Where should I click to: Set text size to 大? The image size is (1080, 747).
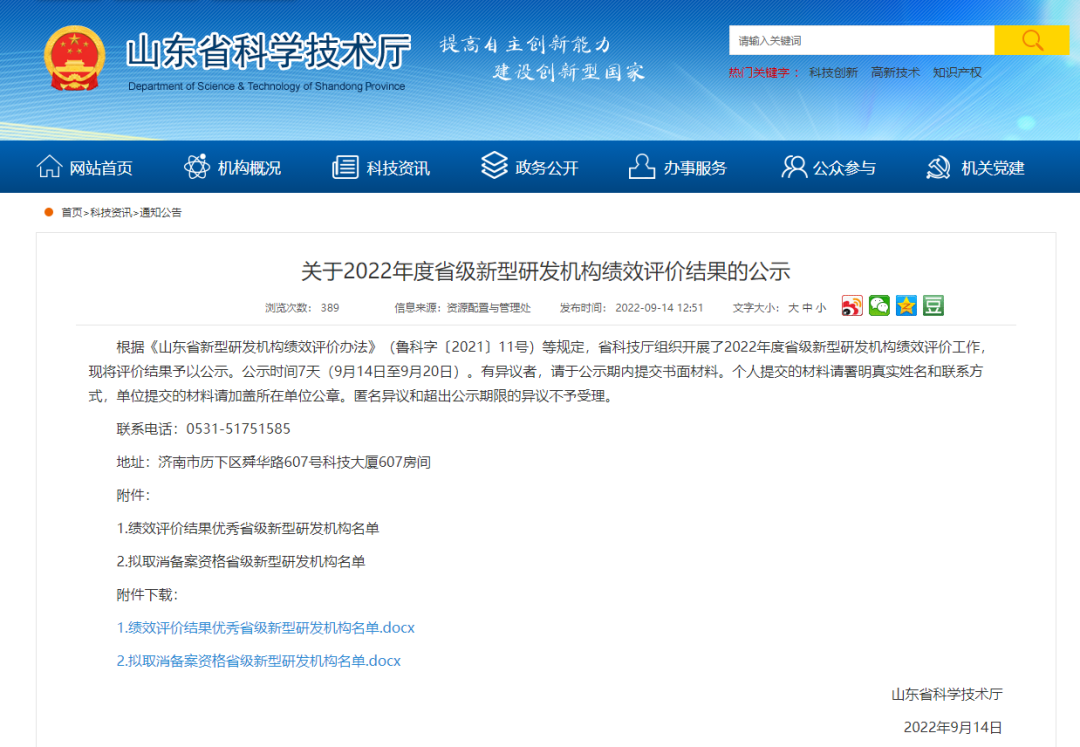click(x=792, y=307)
